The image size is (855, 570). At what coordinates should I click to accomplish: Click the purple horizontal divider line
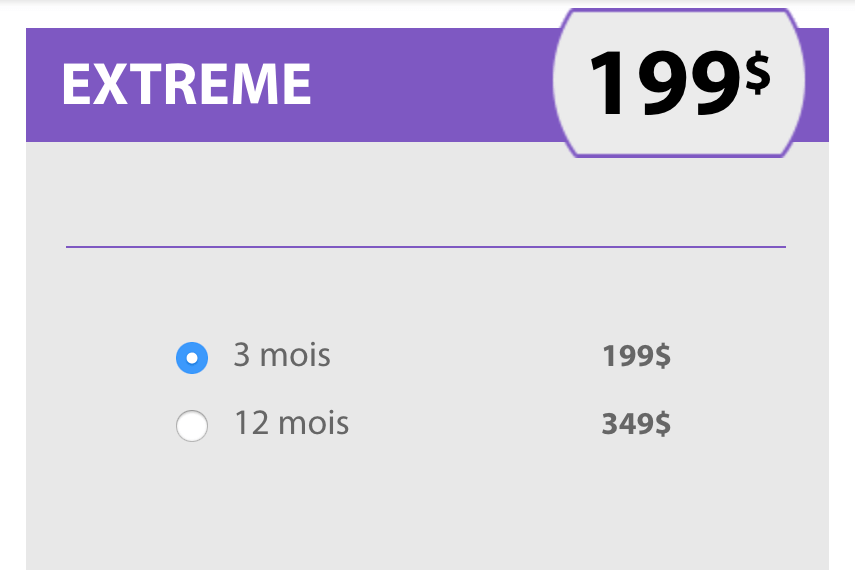425,246
